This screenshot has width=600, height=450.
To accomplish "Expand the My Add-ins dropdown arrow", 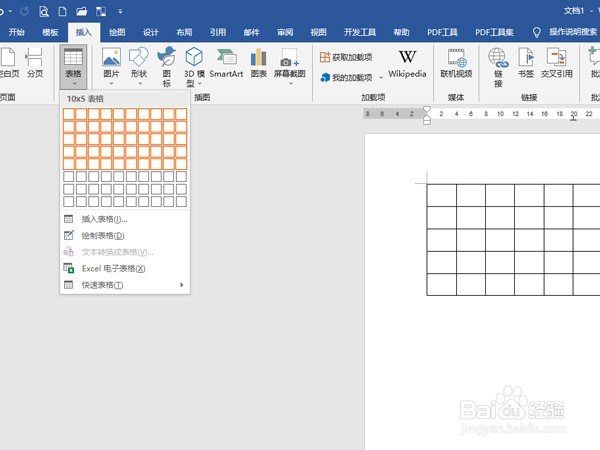I will coord(381,78).
